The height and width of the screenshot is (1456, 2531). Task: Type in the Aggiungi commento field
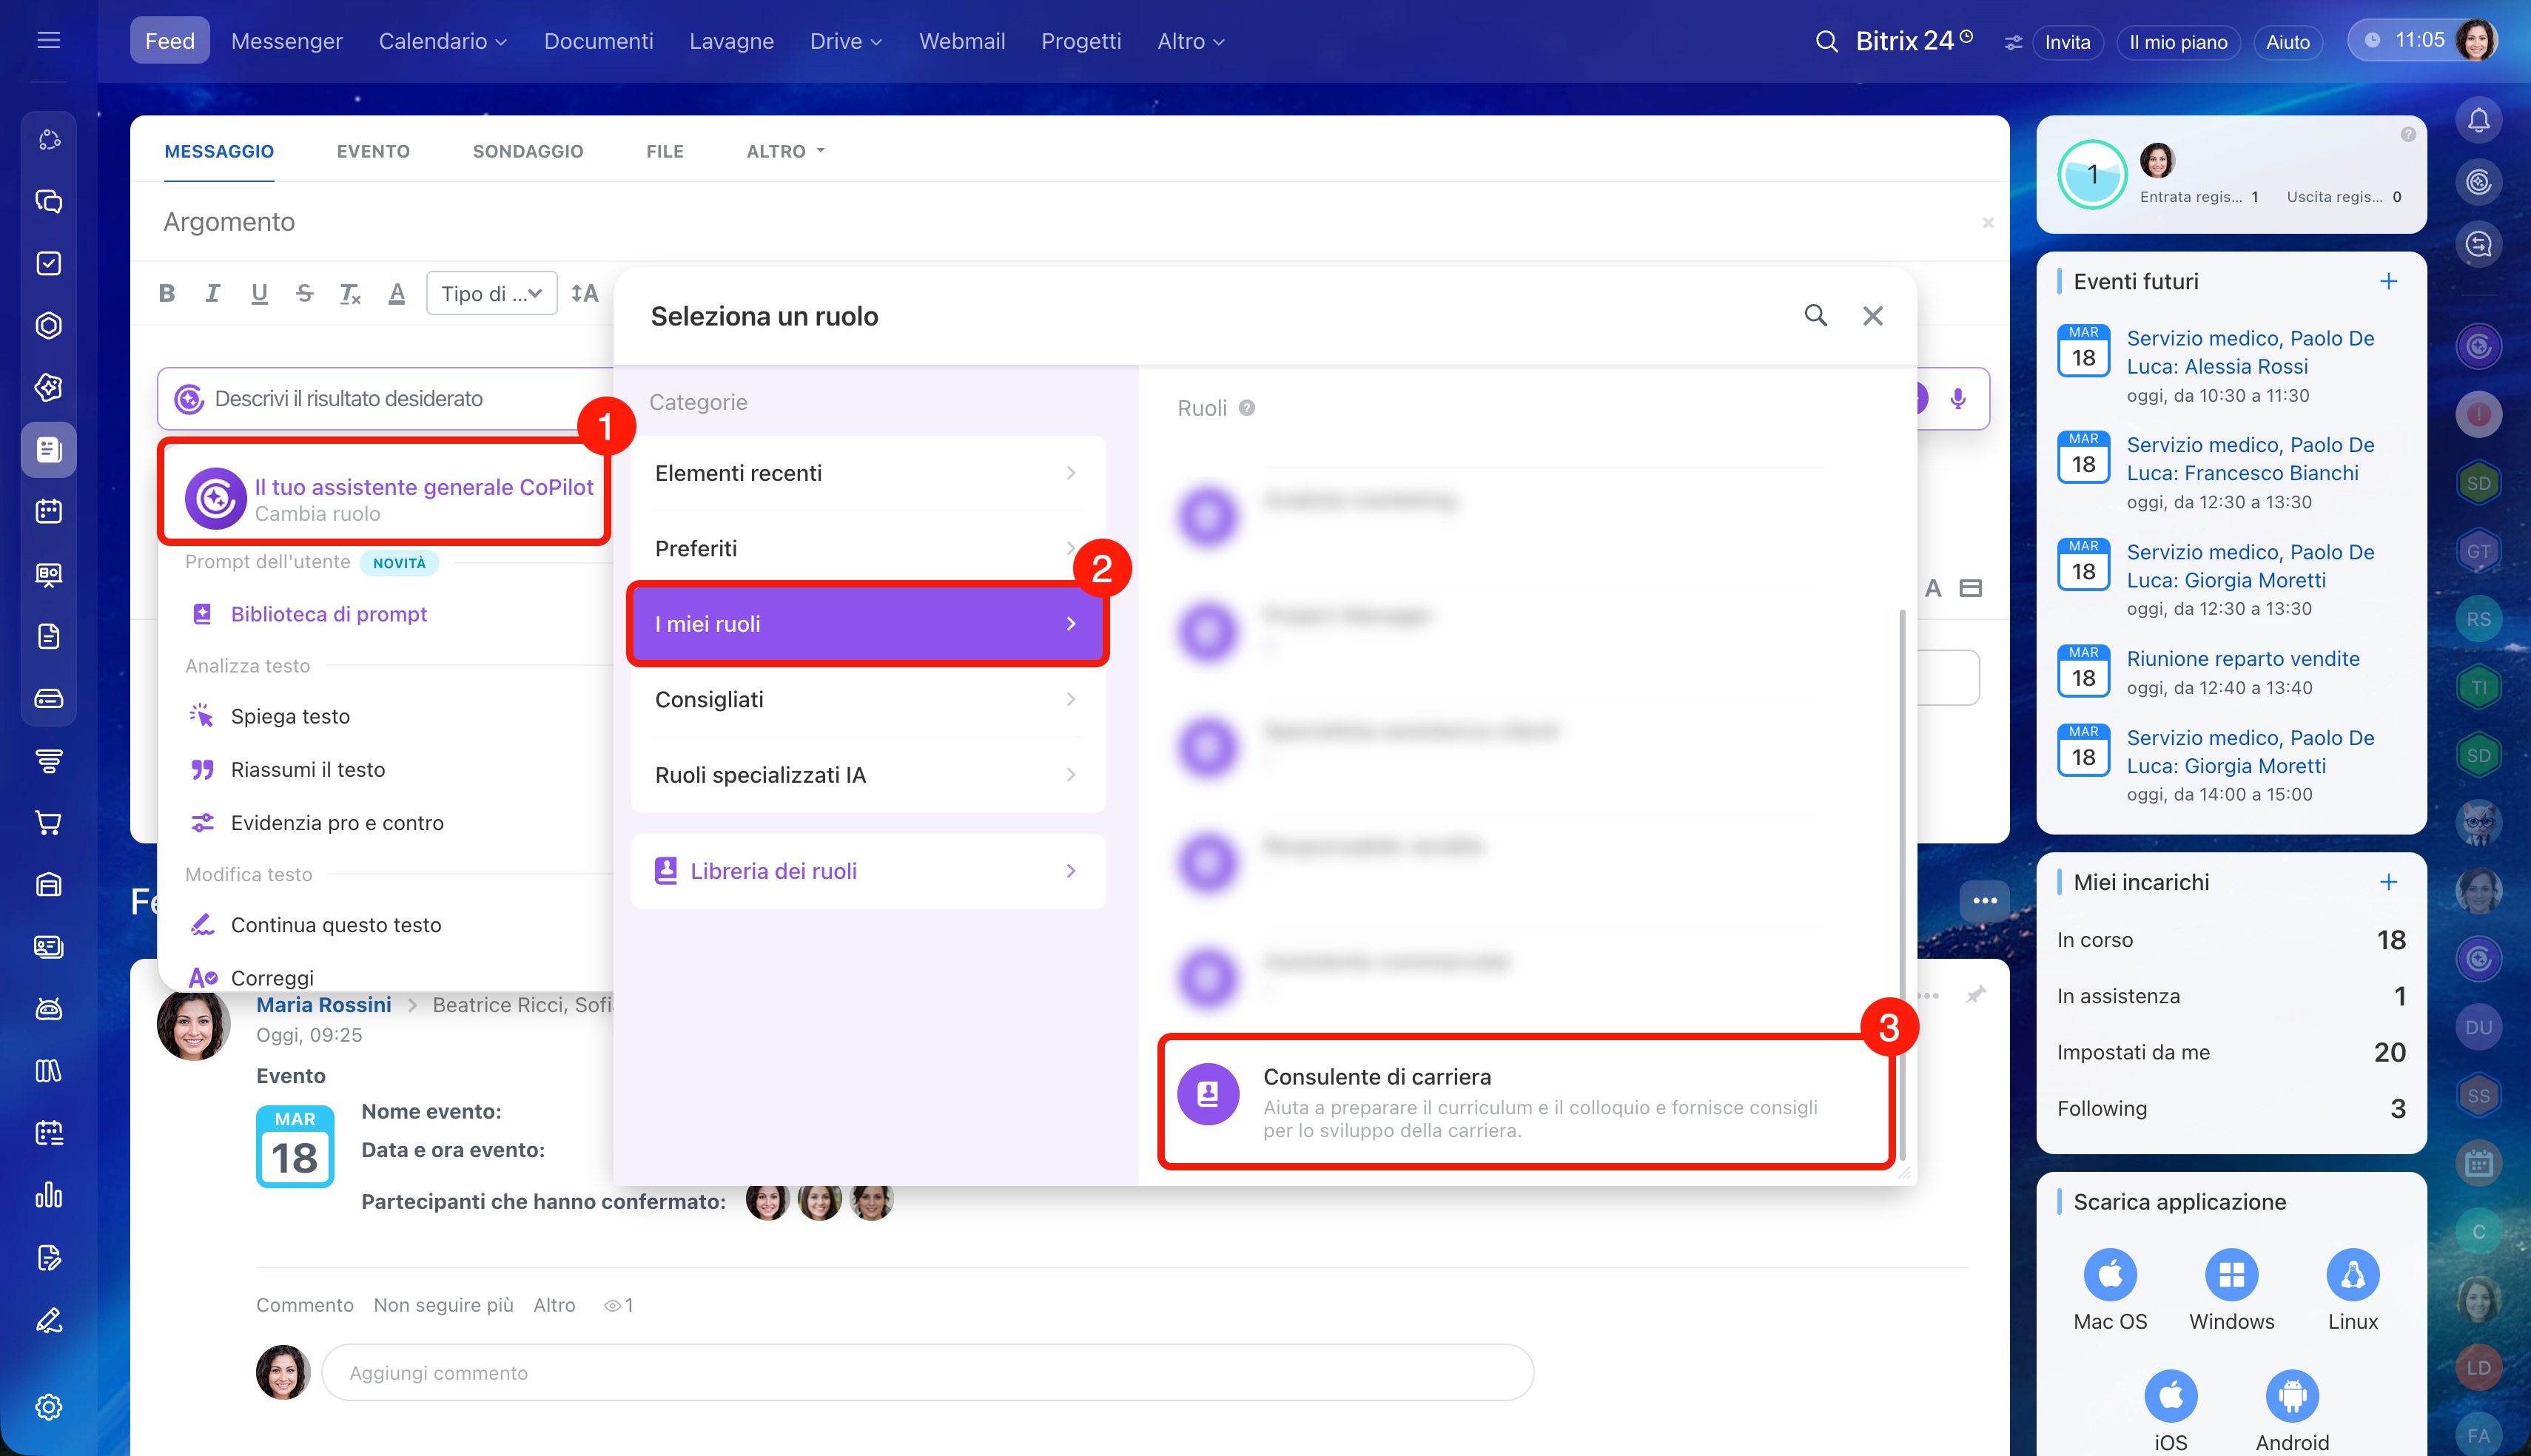[x=927, y=1373]
